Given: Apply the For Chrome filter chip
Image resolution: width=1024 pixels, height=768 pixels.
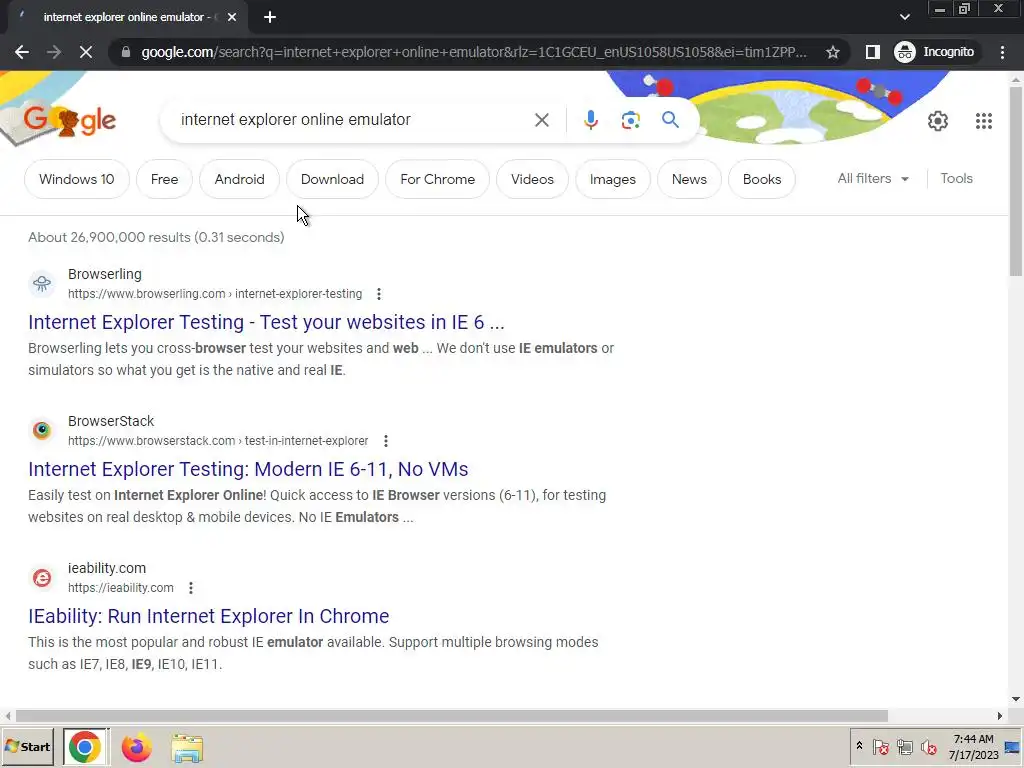Looking at the screenshot, I should (x=437, y=179).
